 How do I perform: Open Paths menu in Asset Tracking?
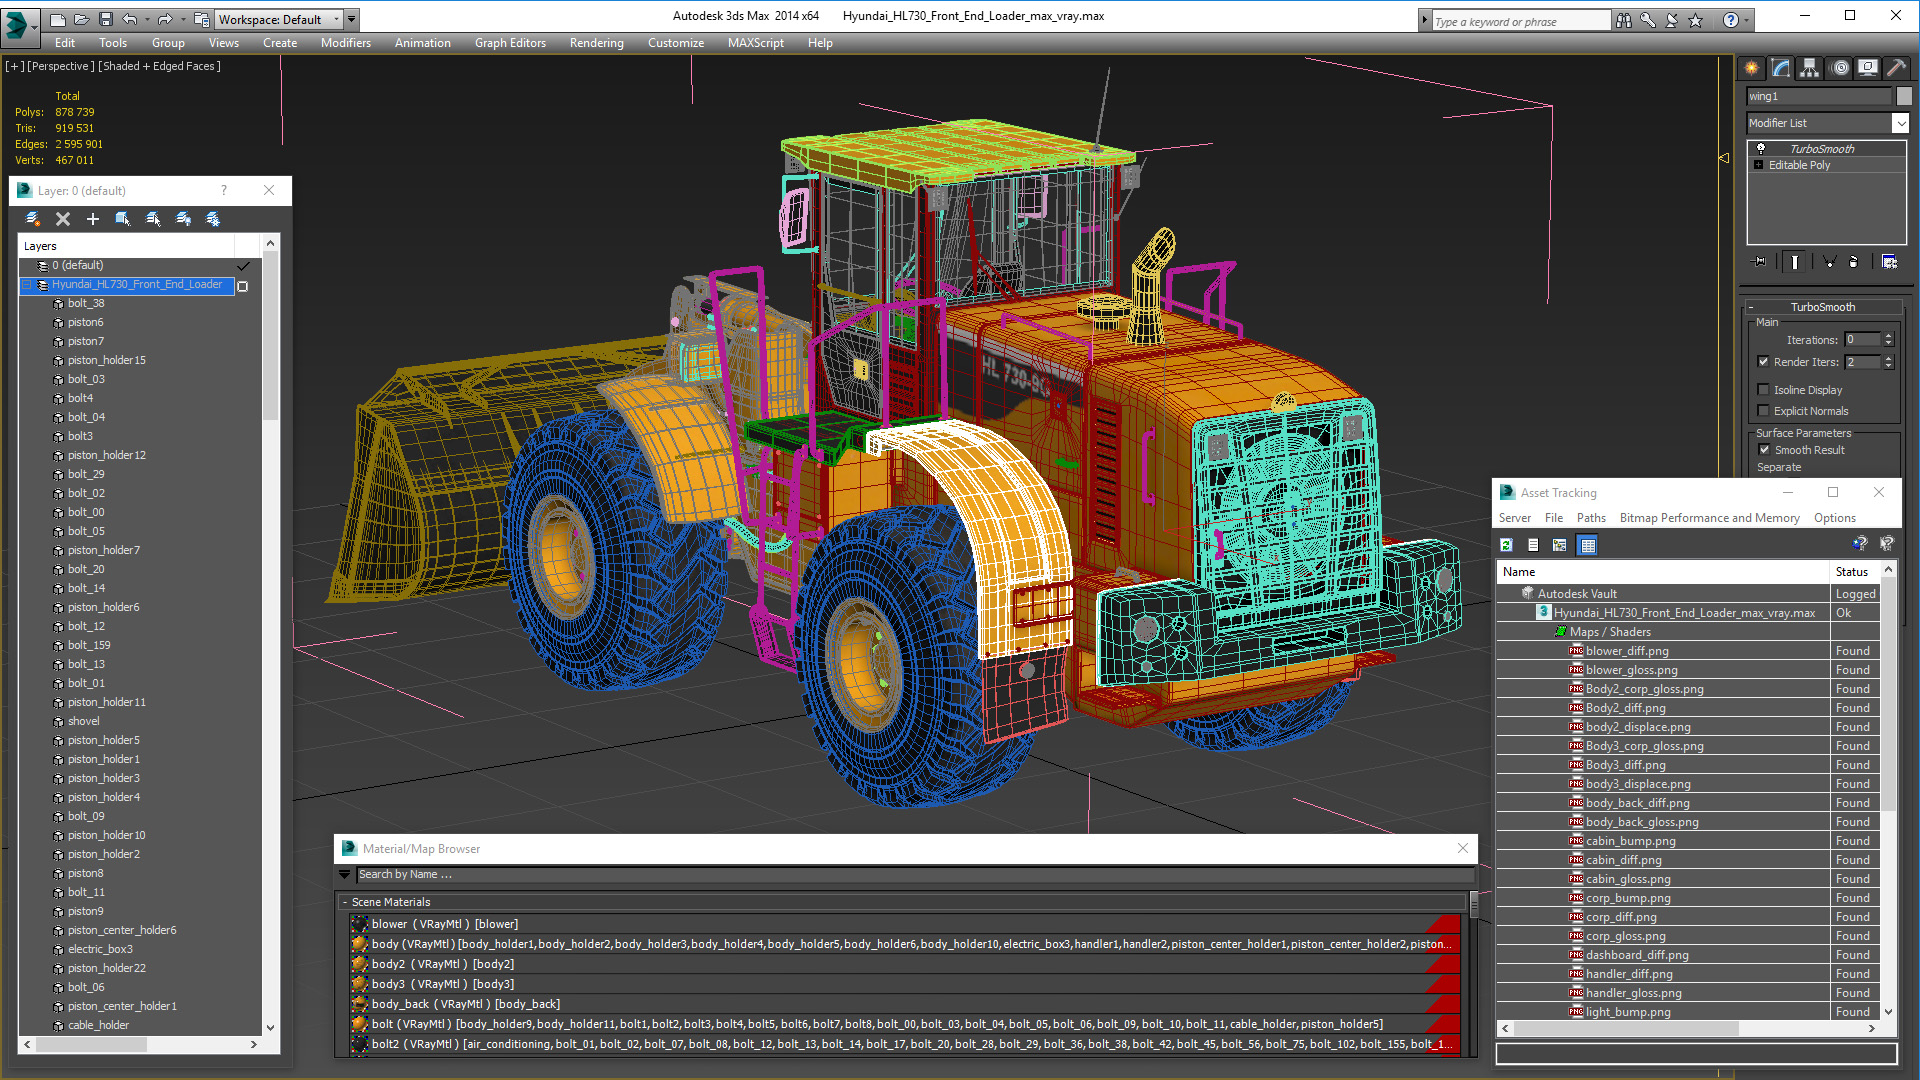(x=1591, y=518)
